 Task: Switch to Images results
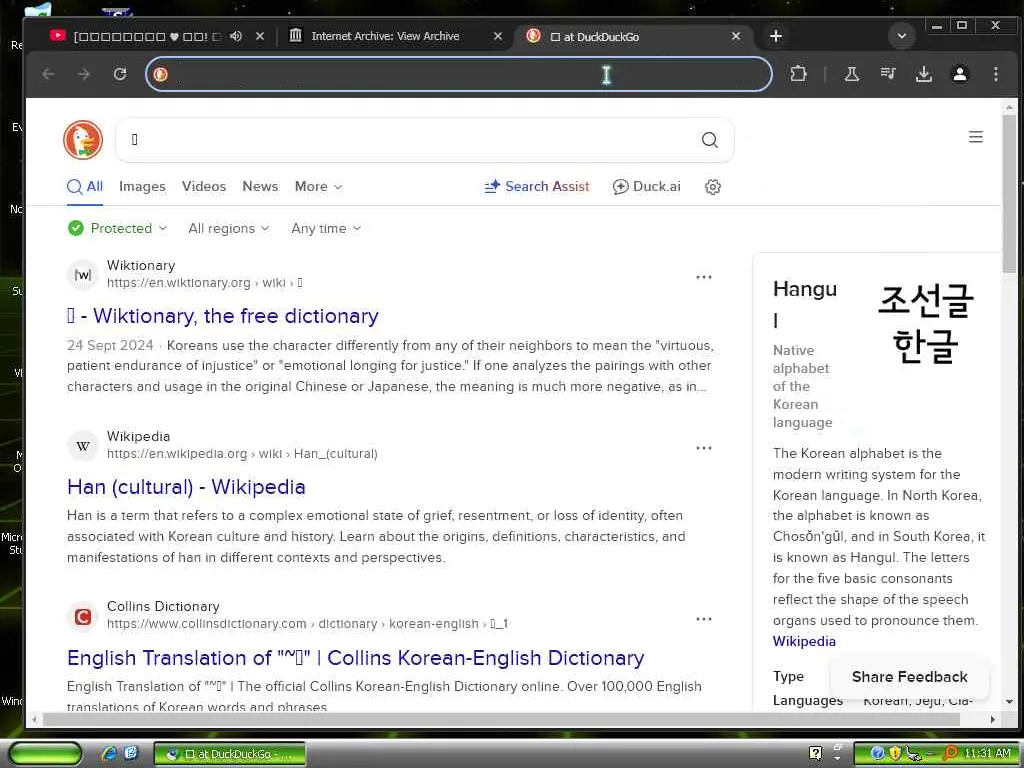coord(142,187)
